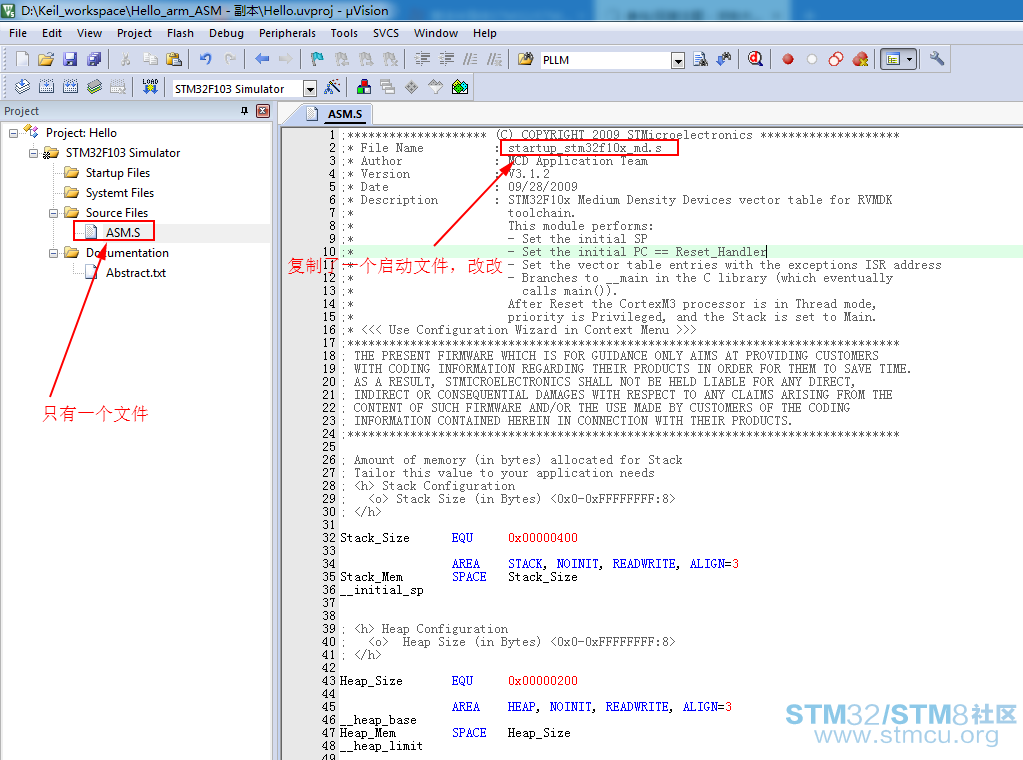Click the incremental find blue arrow icon
Screen dimensions: 1023x760
click(724, 59)
